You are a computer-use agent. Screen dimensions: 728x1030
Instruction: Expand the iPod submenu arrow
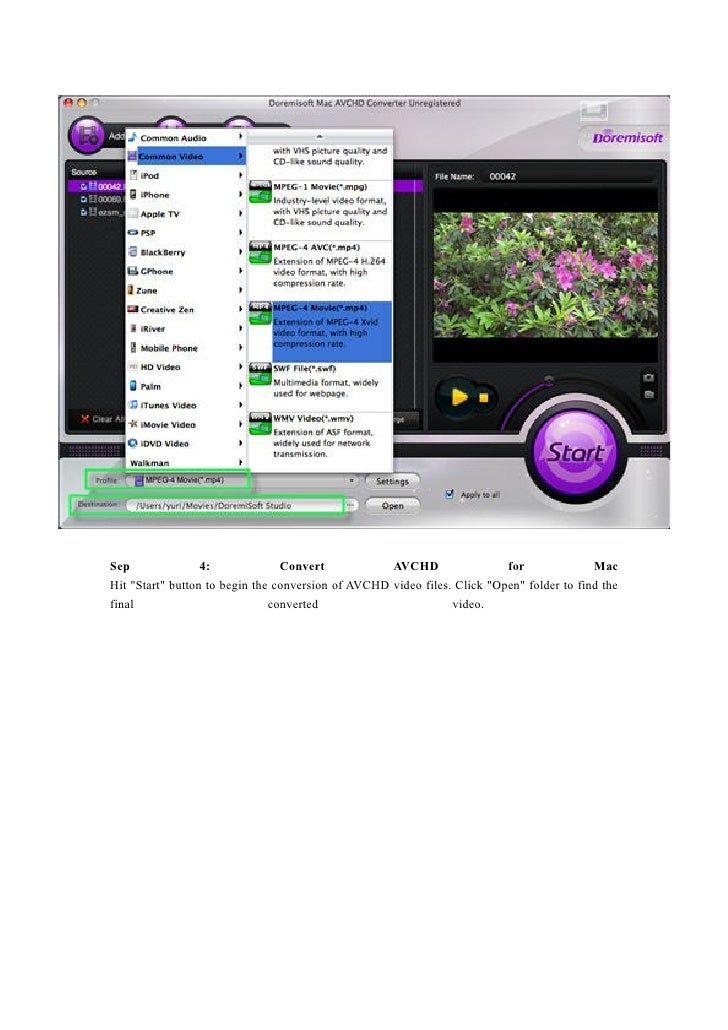click(x=240, y=175)
